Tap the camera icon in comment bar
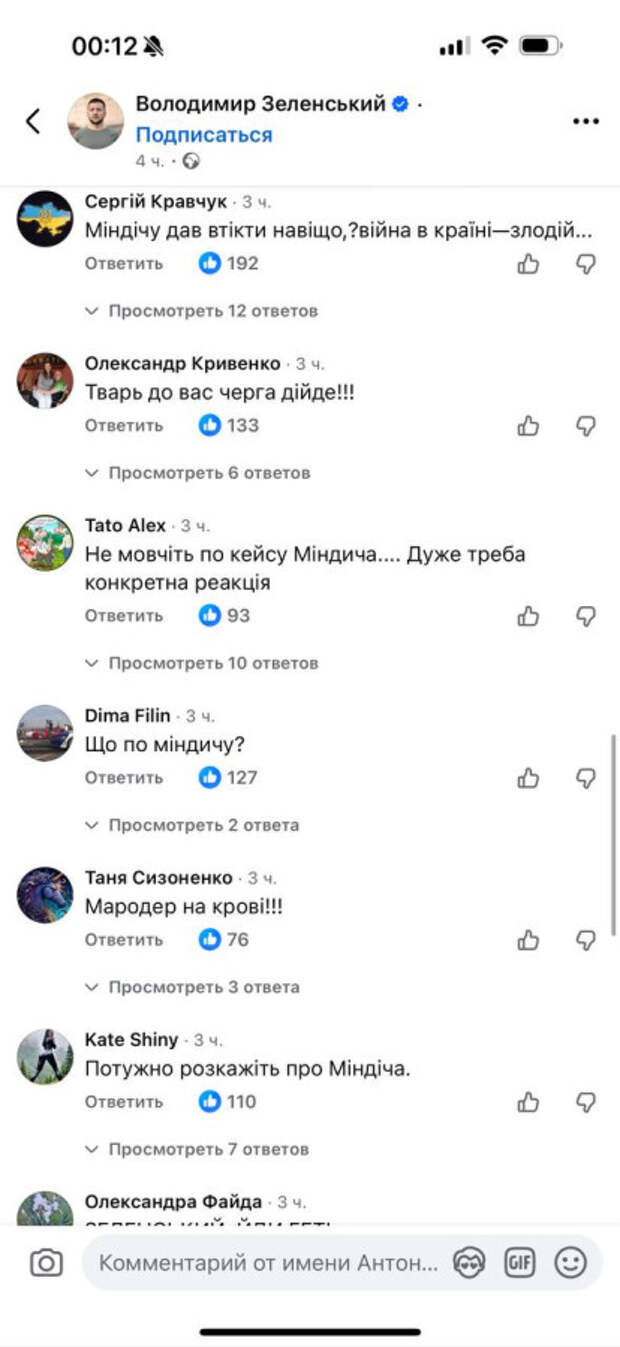 tap(45, 1263)
